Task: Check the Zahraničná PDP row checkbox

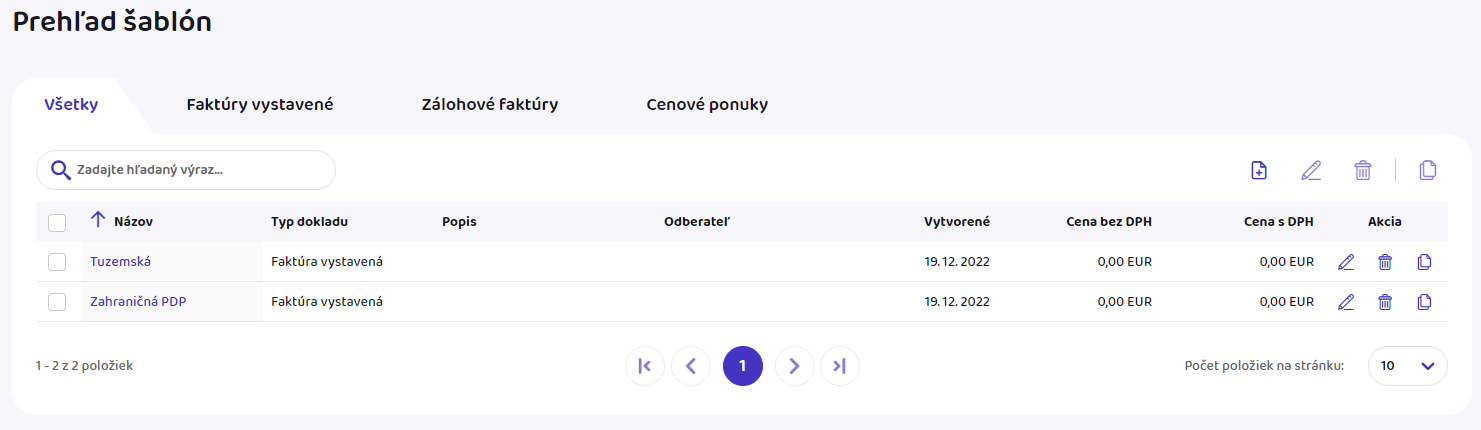Action: click(57, 301)
